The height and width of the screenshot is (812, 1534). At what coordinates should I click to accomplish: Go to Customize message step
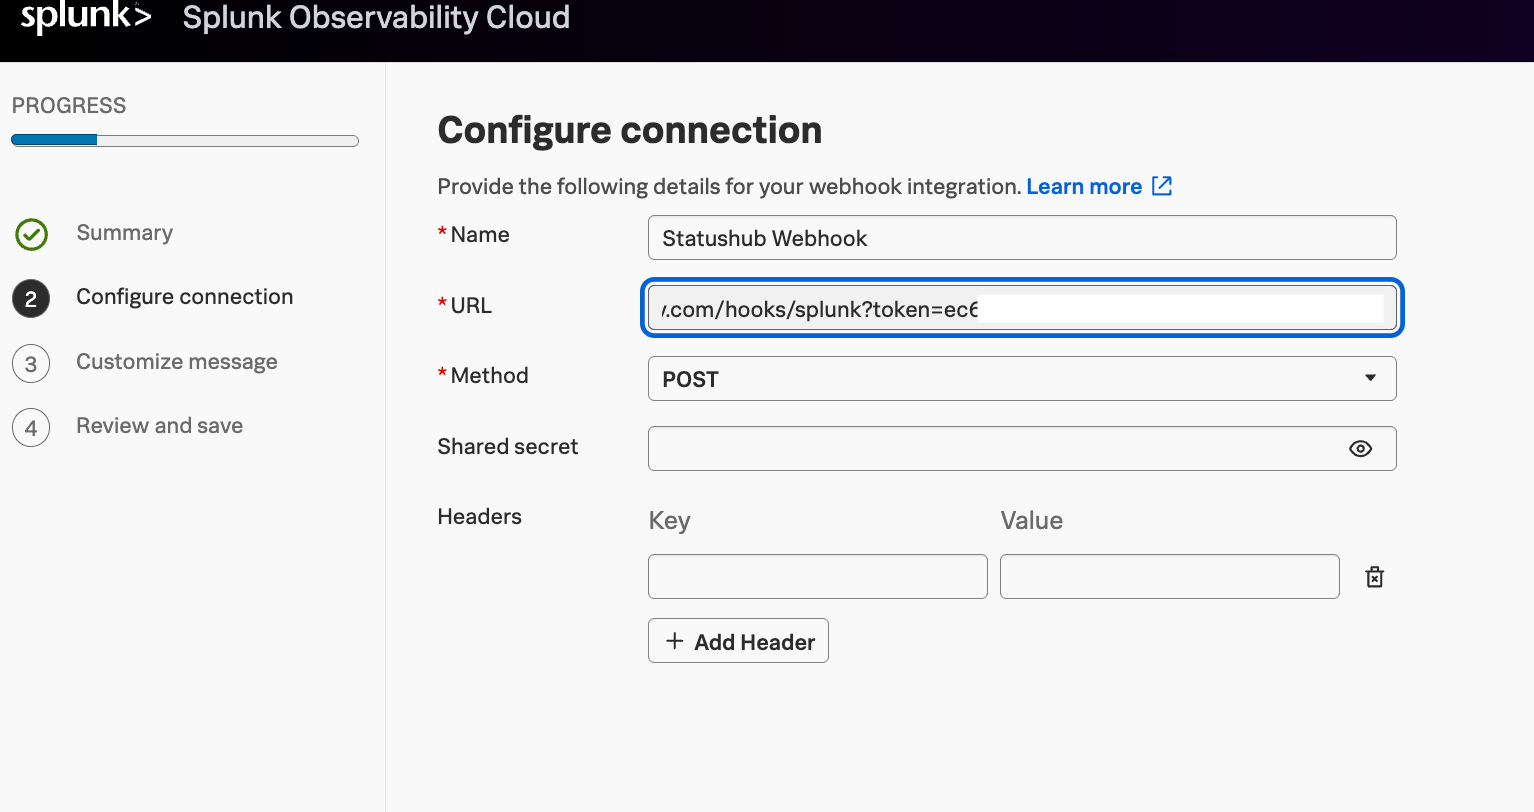177,362
